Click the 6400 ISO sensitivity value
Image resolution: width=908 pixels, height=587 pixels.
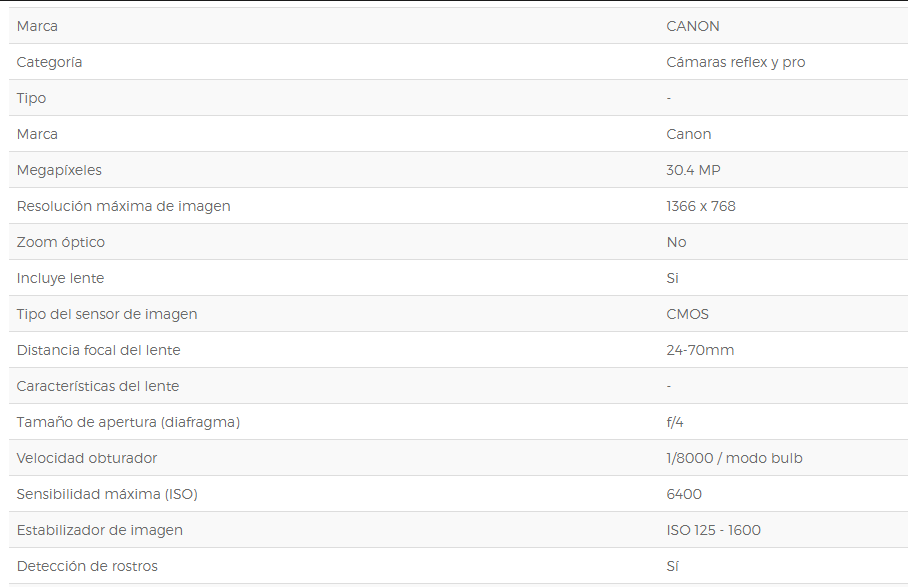pyautogui.click(x=684, y=494)
